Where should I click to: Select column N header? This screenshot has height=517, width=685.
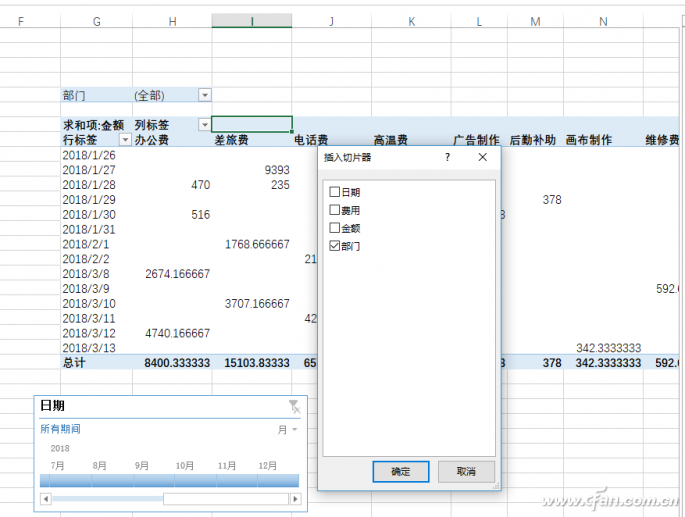pos(603,21)
